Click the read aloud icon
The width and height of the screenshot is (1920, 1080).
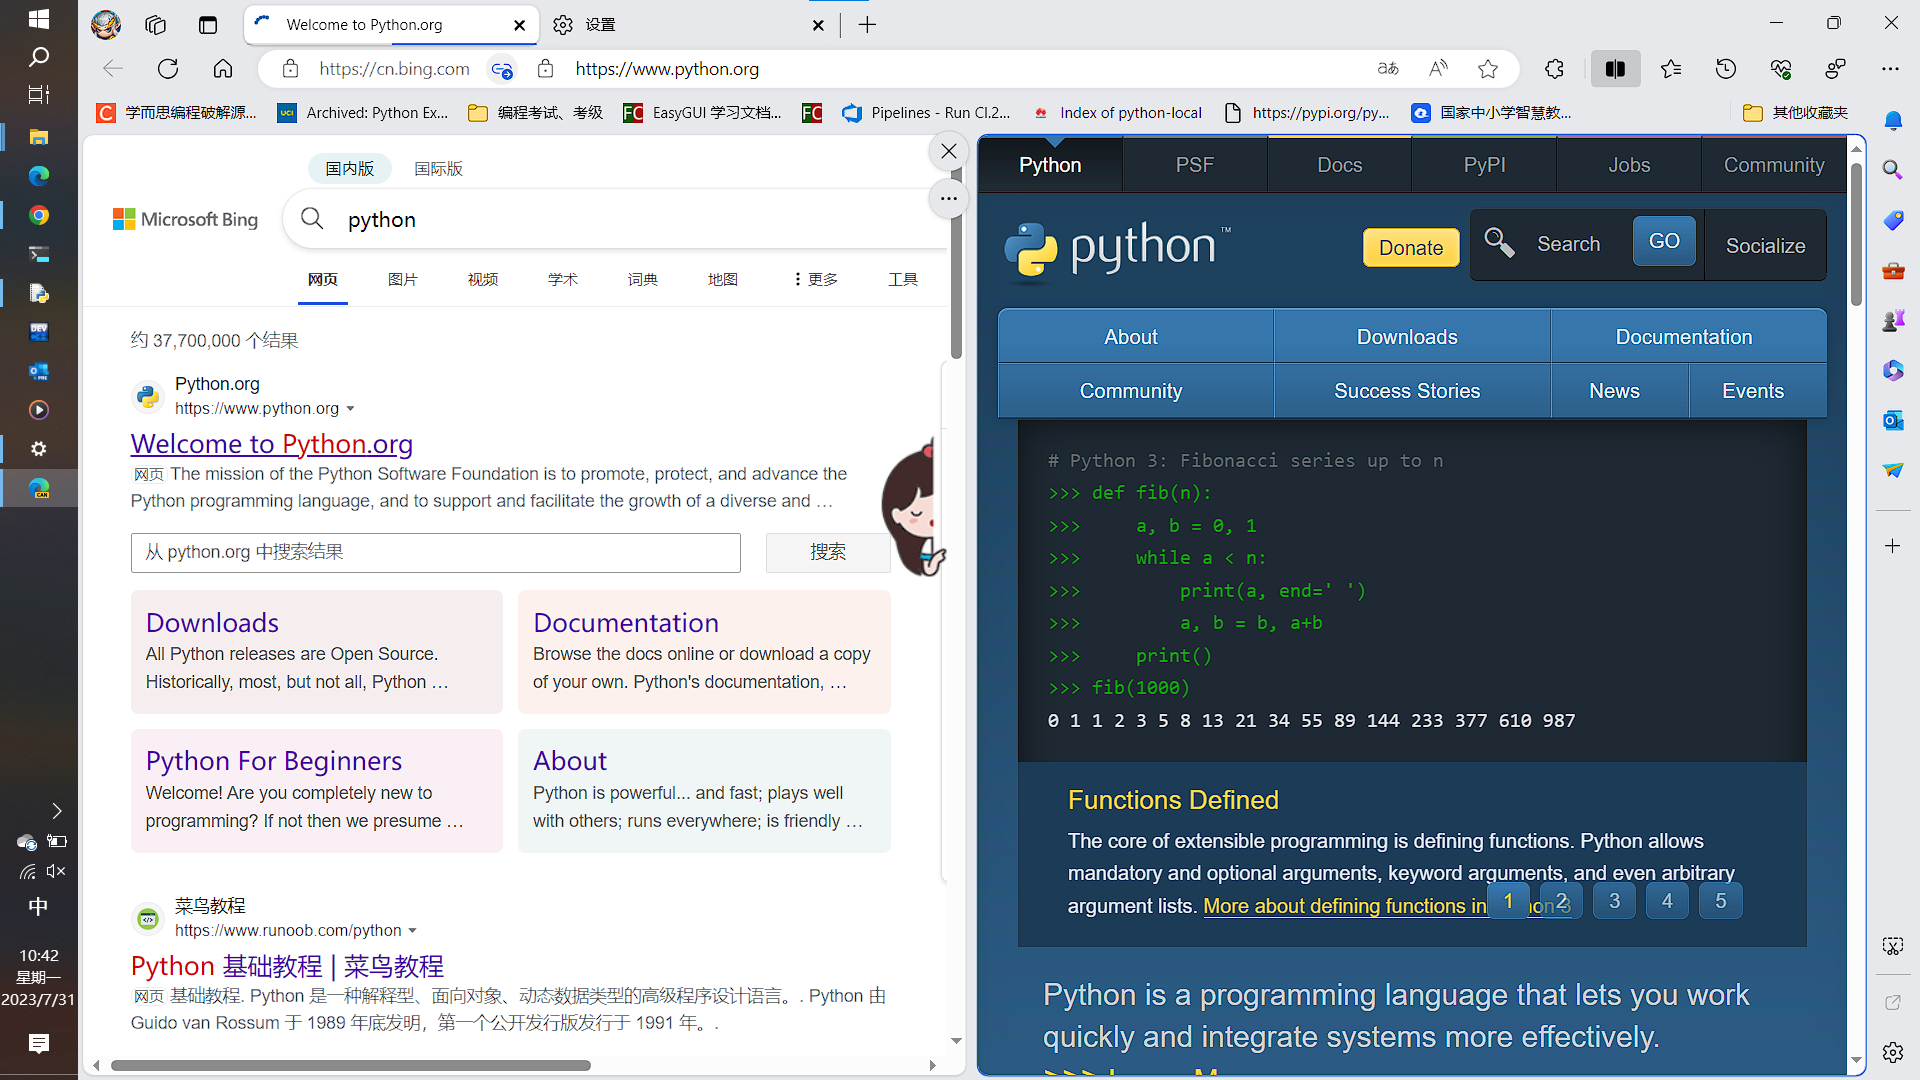(1438, 69)
